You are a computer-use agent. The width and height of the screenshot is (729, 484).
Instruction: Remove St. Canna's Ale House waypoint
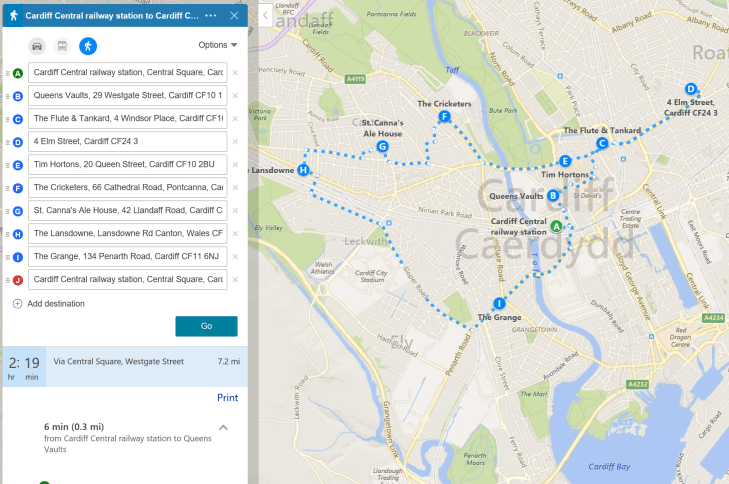(x=235, y=211)
